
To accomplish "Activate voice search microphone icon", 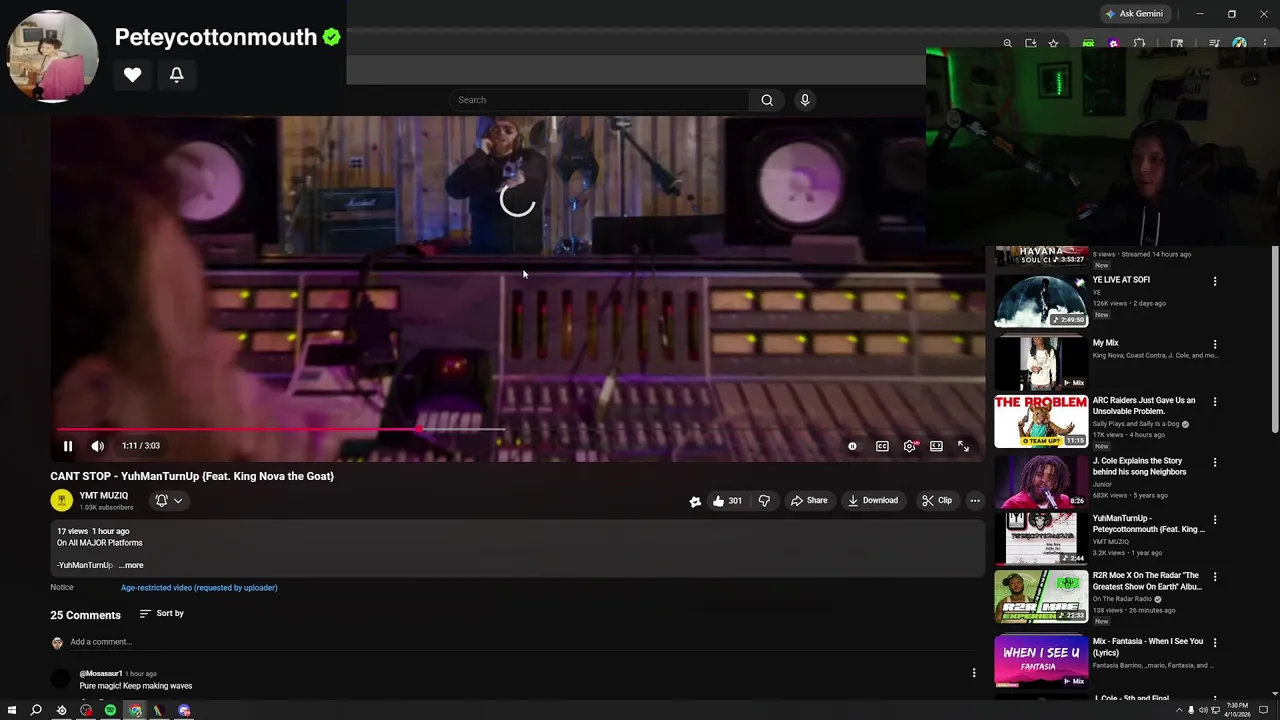I will pyautogui.click(x=805, y=100).
